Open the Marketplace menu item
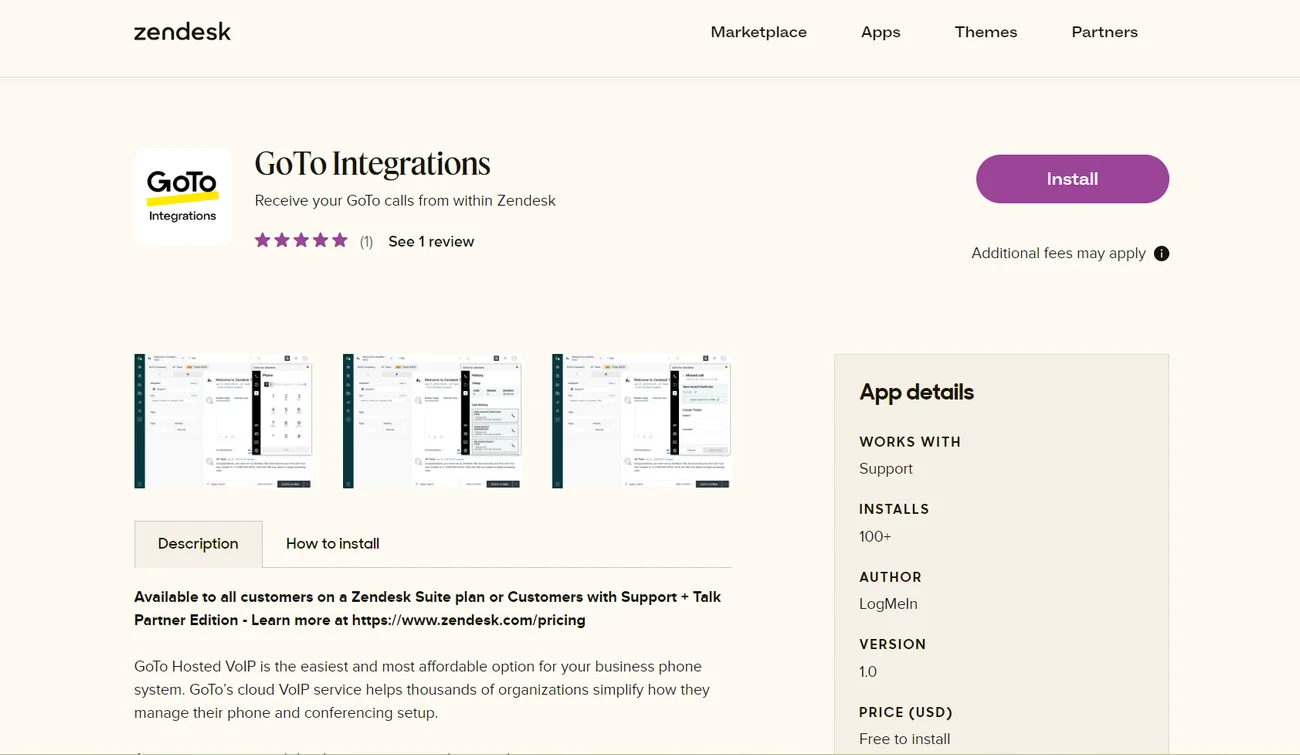The width and height of the screenshot is (1300, 755). coord(758,32)
